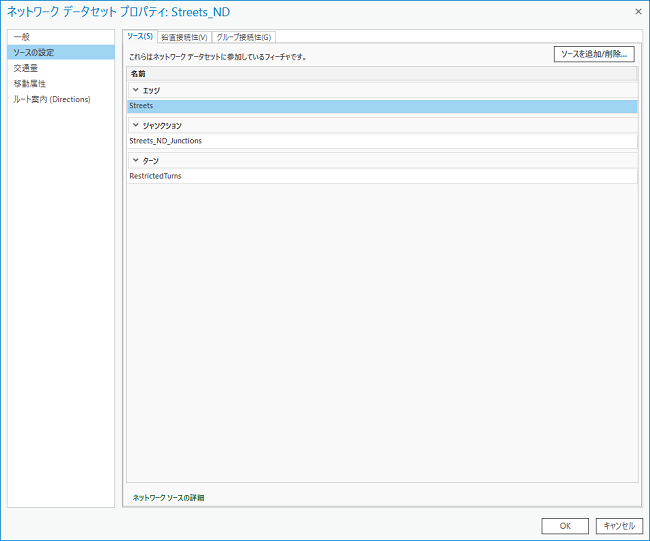The width and height of the screenshot is (650, 541).
Task: Open the グループ接続性(G) tab
Action: pos(243,37)
